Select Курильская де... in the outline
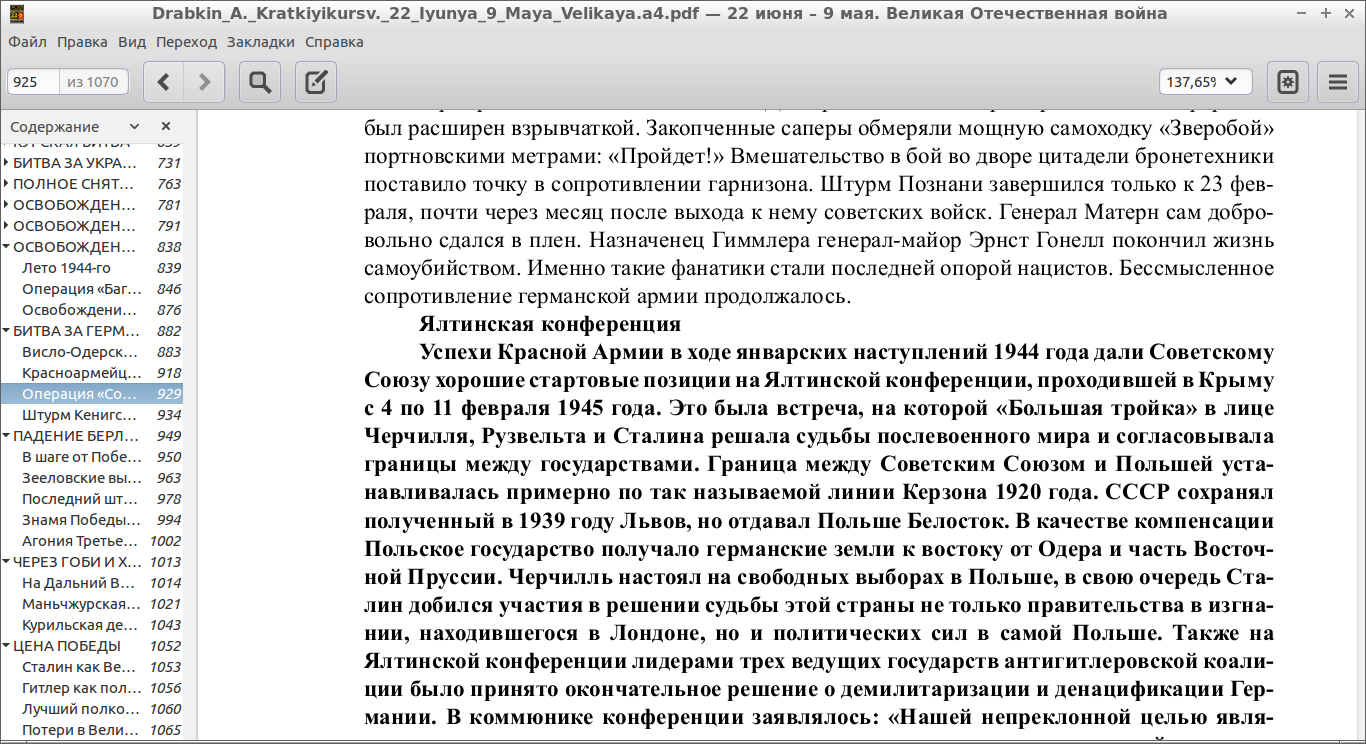The width and height of the screenshot is (1366, 744). [80, 625]
